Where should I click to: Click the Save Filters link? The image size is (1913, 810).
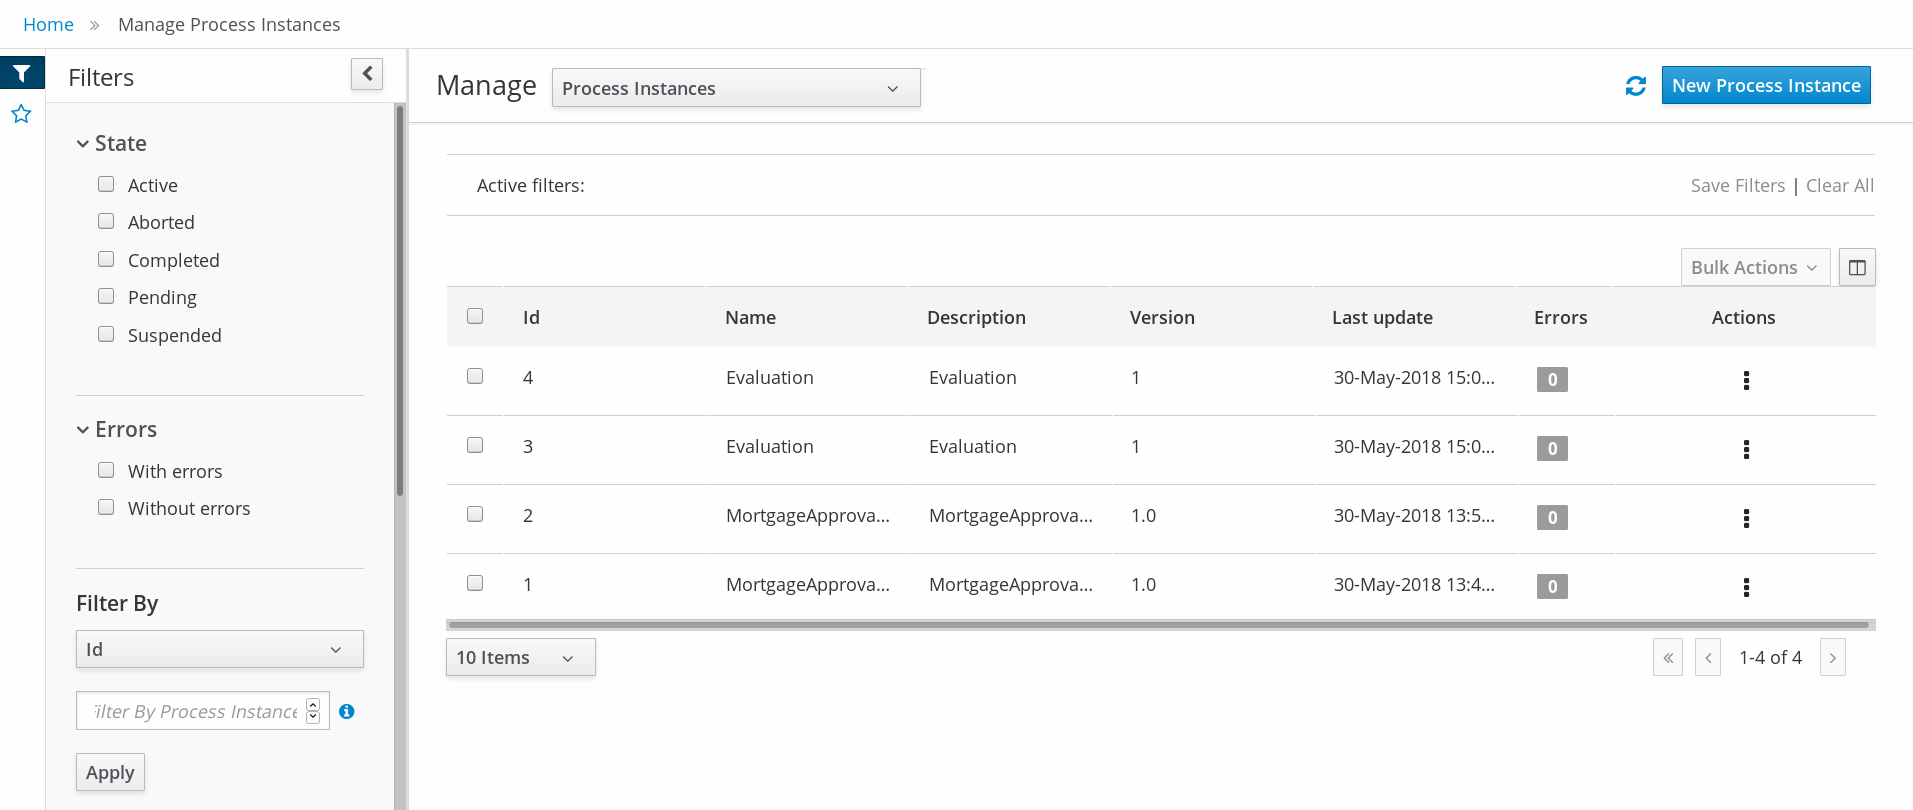coord(1737,186)
